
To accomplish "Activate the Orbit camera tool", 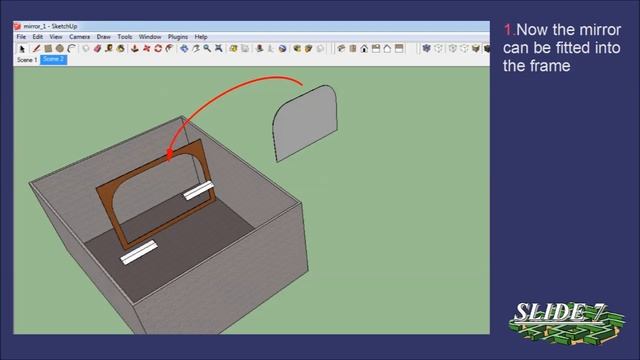I will click(184, 49).
